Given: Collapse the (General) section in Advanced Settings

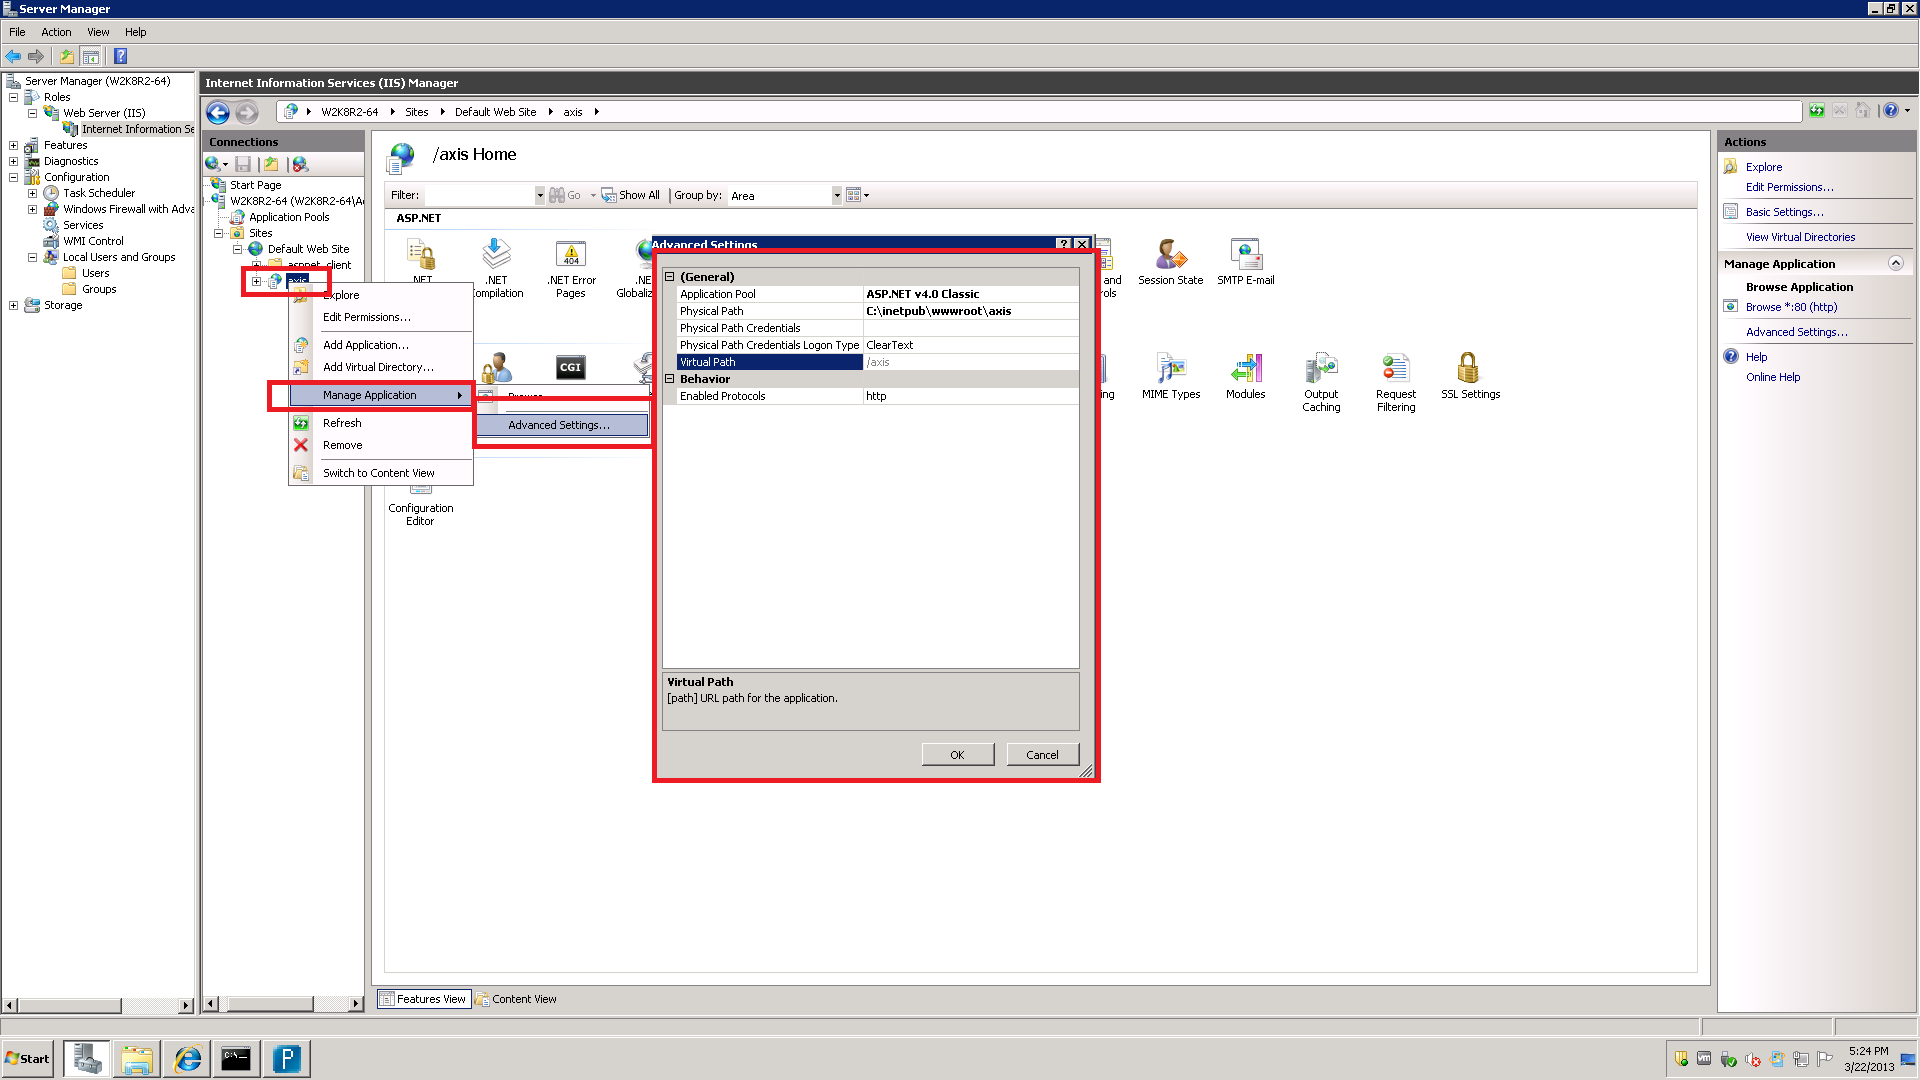Looking at the screenshot, I should (670, 277).
